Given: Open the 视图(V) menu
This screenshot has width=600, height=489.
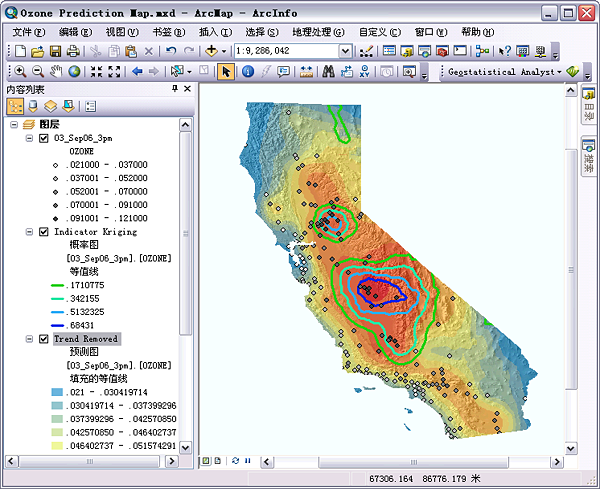Looking at the screenshot, I should pyautogui.click(x=122, y=32).
